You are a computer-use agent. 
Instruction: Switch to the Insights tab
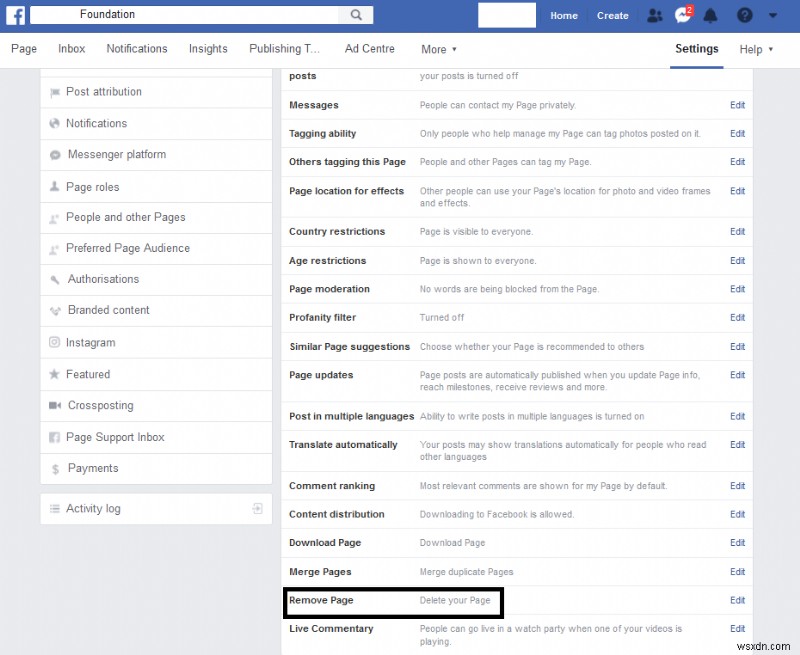point(208,48)
